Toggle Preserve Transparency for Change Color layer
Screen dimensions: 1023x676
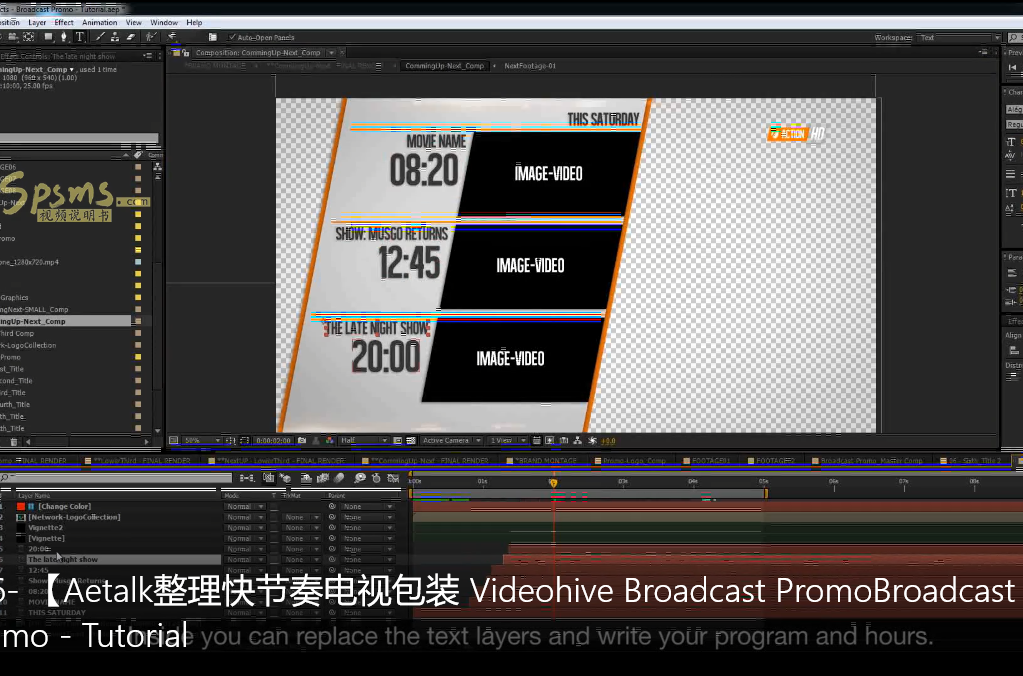coord(273,506)
